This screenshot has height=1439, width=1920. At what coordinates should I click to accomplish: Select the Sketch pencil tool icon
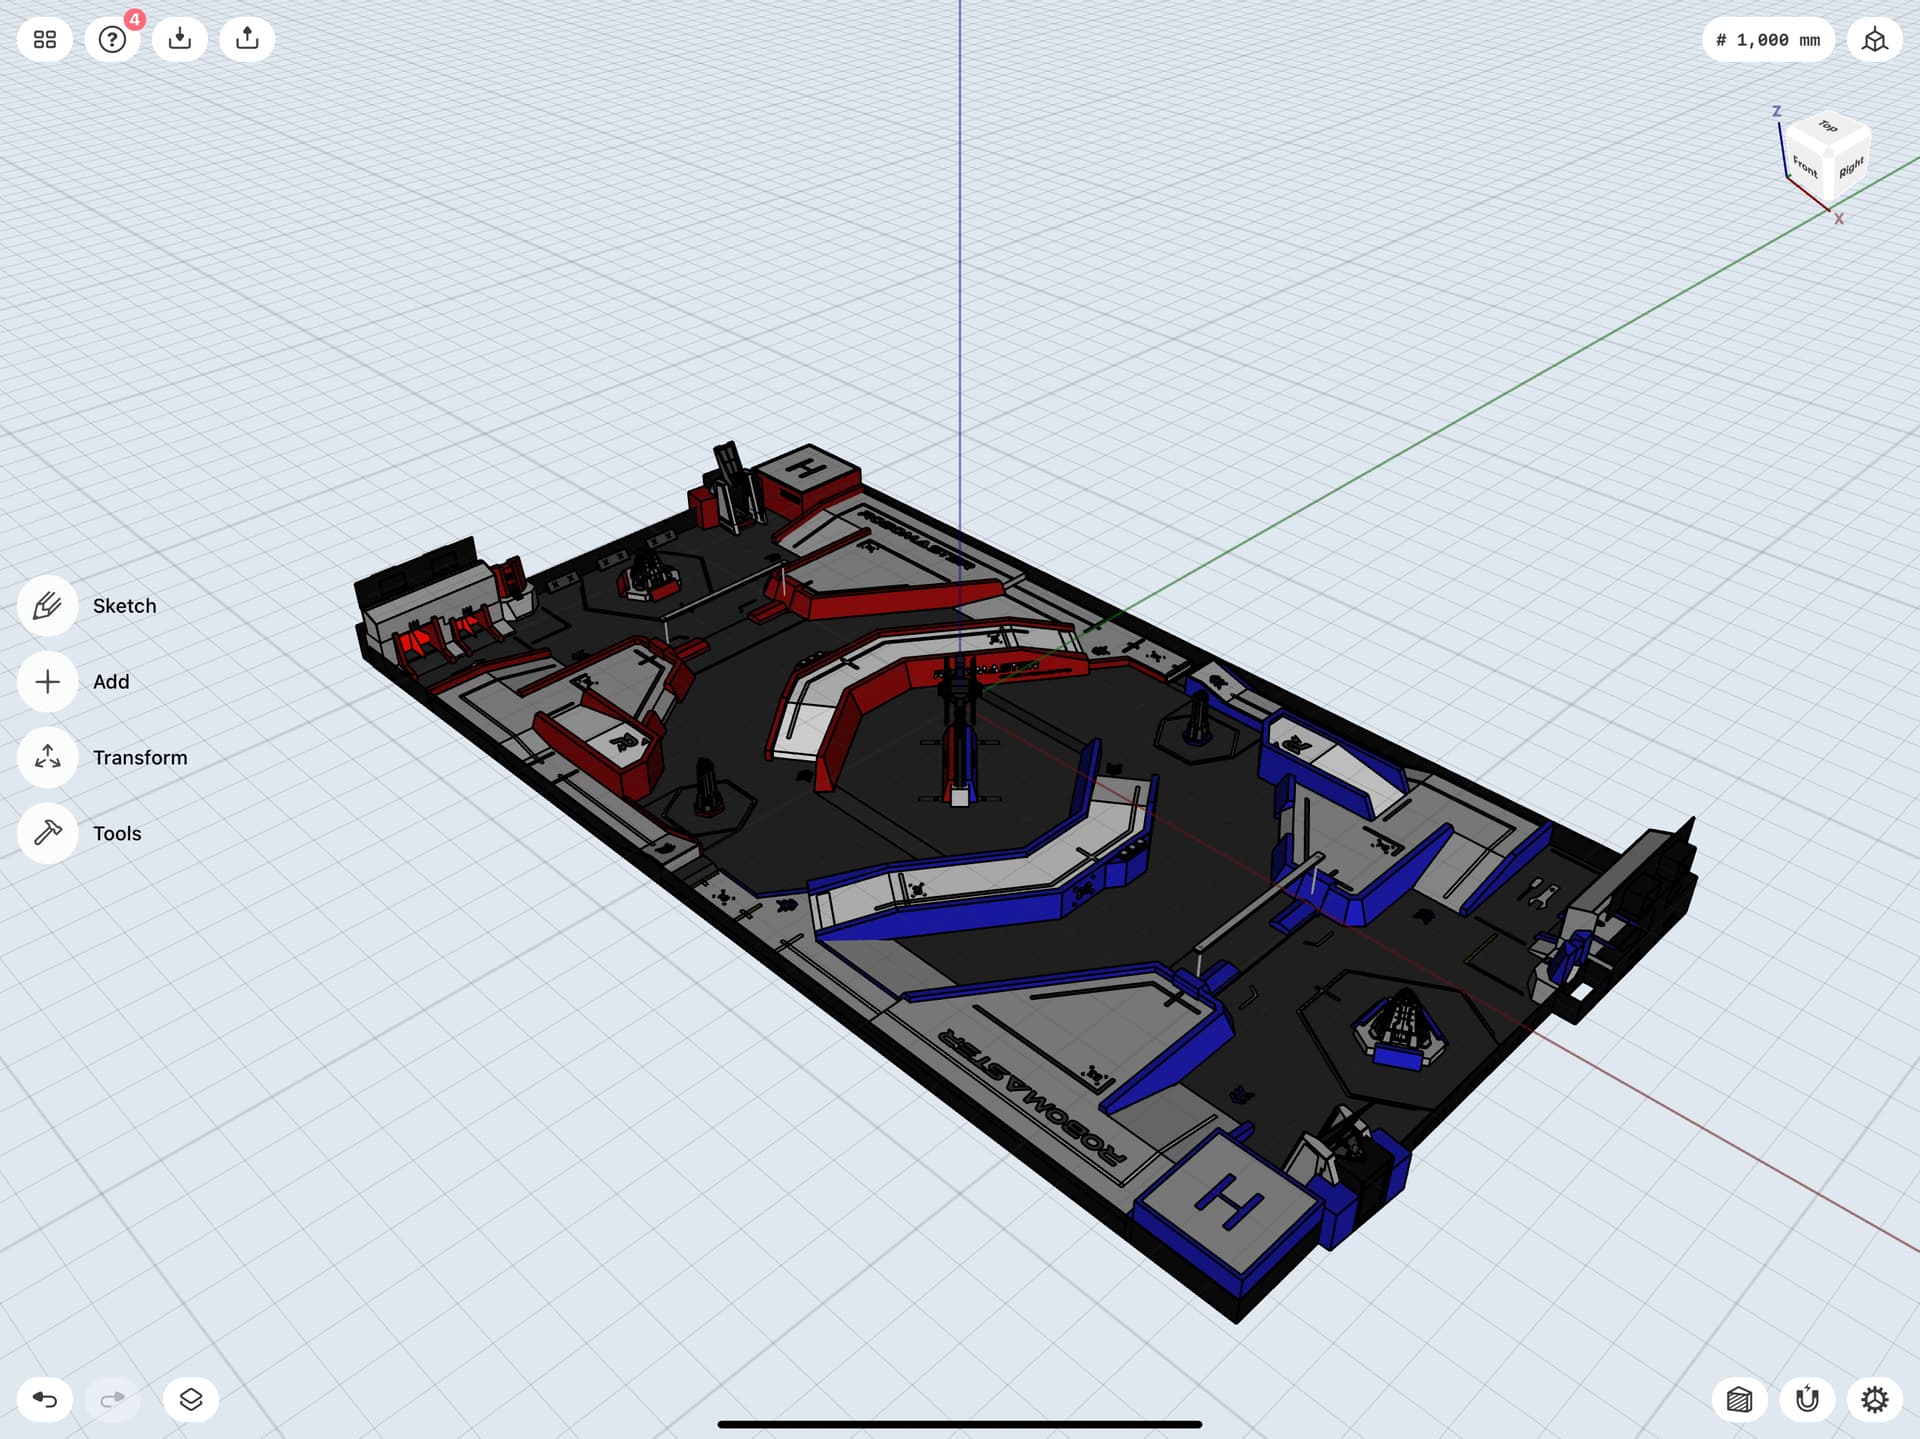point(48,606)
